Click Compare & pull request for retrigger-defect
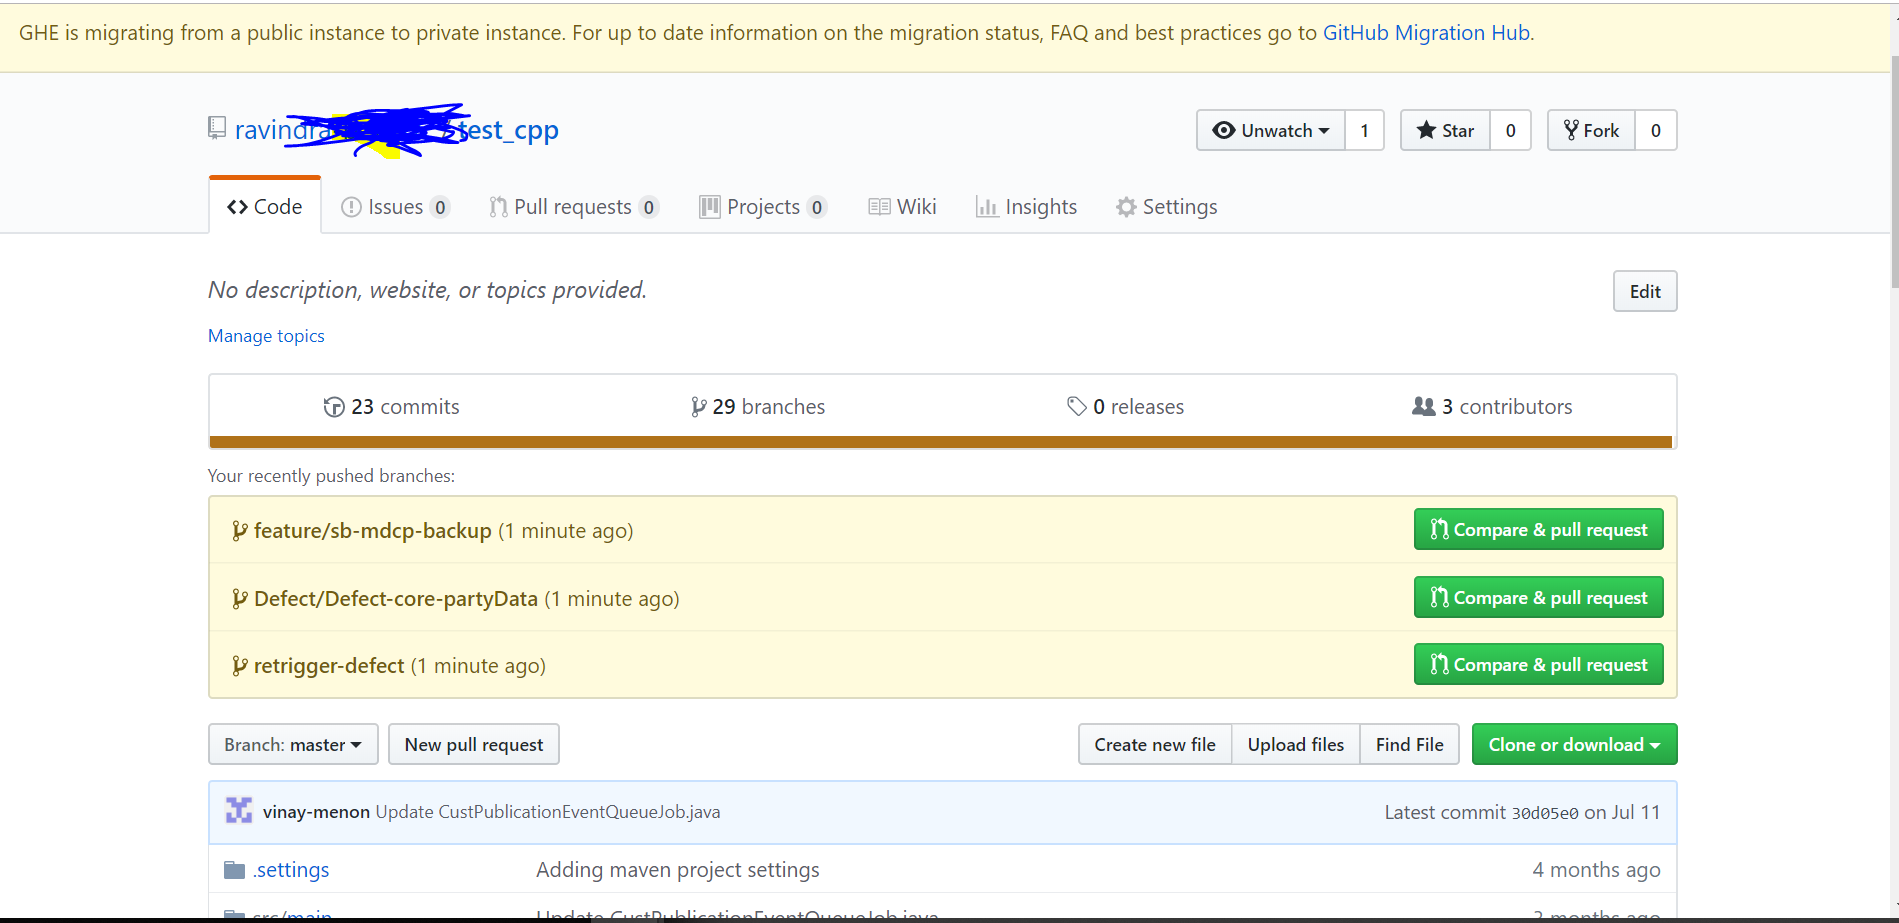Viewport: 1899px width, 923px height. [x=1537, y=664]
